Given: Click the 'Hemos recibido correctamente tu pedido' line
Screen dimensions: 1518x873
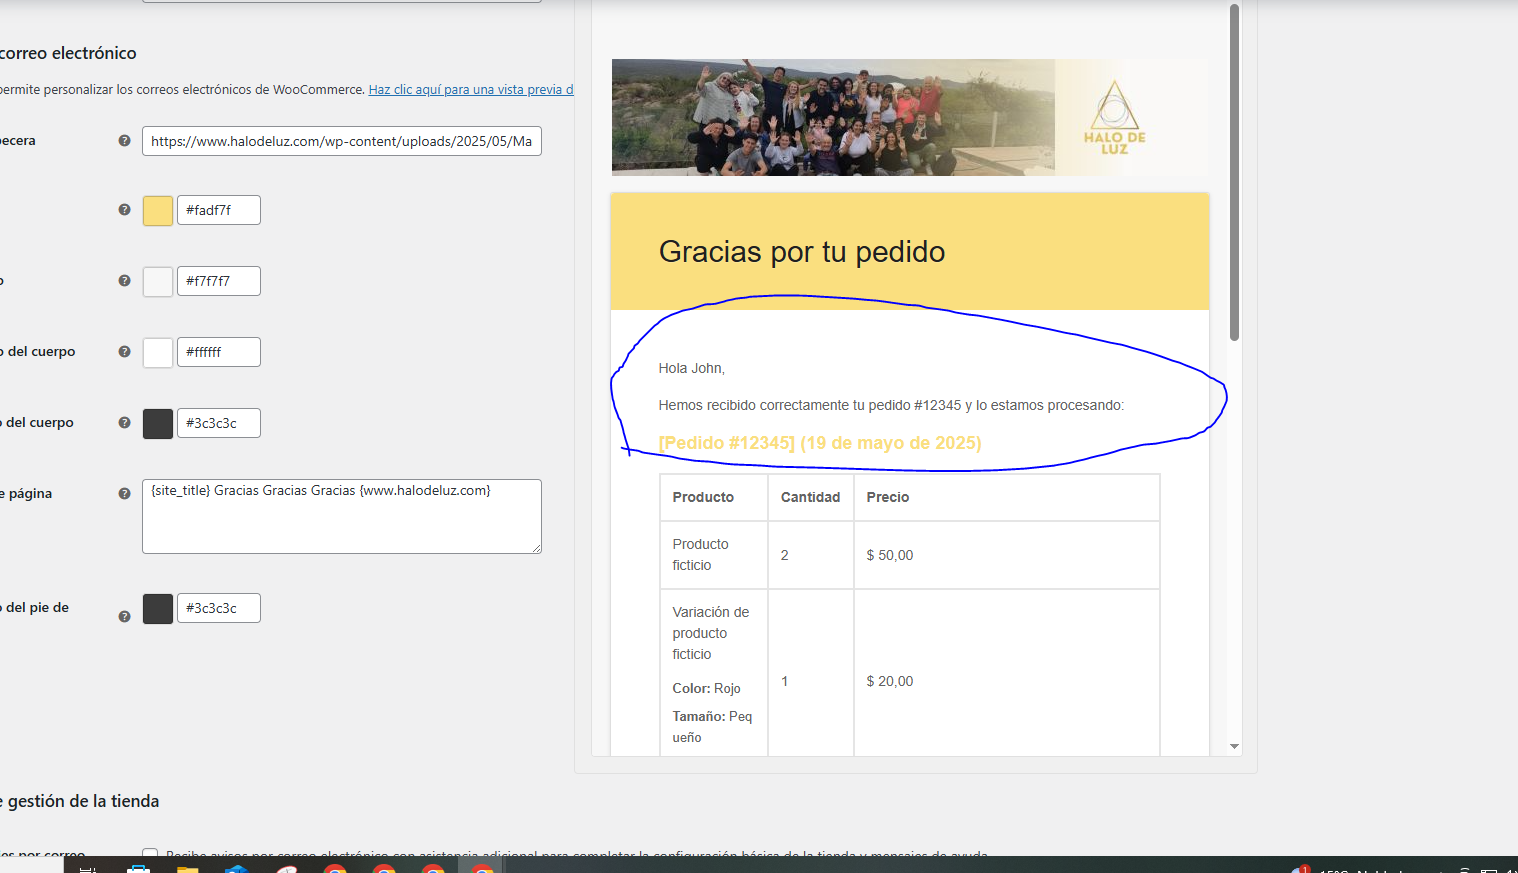Looking at the screenshot, I should [891, 405].
